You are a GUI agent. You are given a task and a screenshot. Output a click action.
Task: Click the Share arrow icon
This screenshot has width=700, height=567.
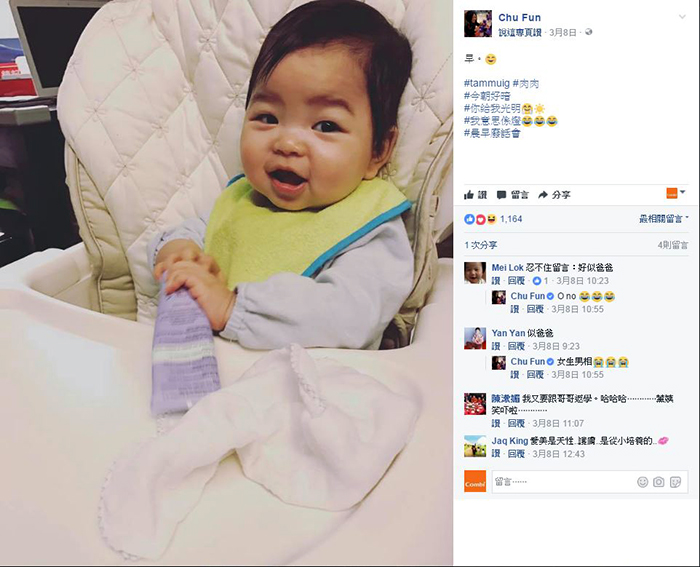point(543,195)
